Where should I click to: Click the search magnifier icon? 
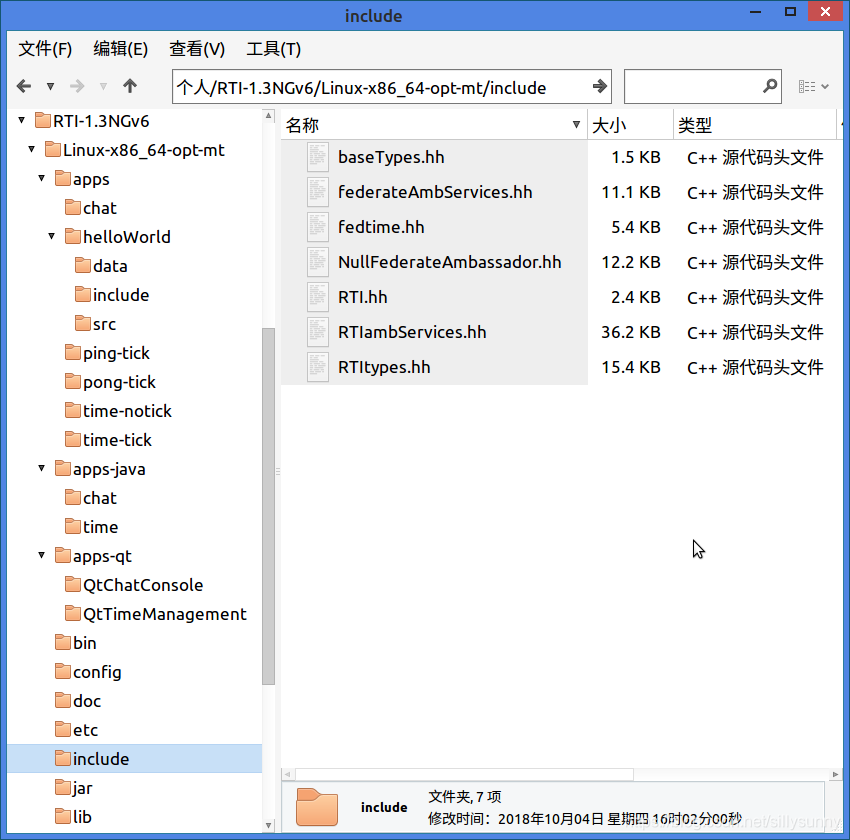[770, 86]
